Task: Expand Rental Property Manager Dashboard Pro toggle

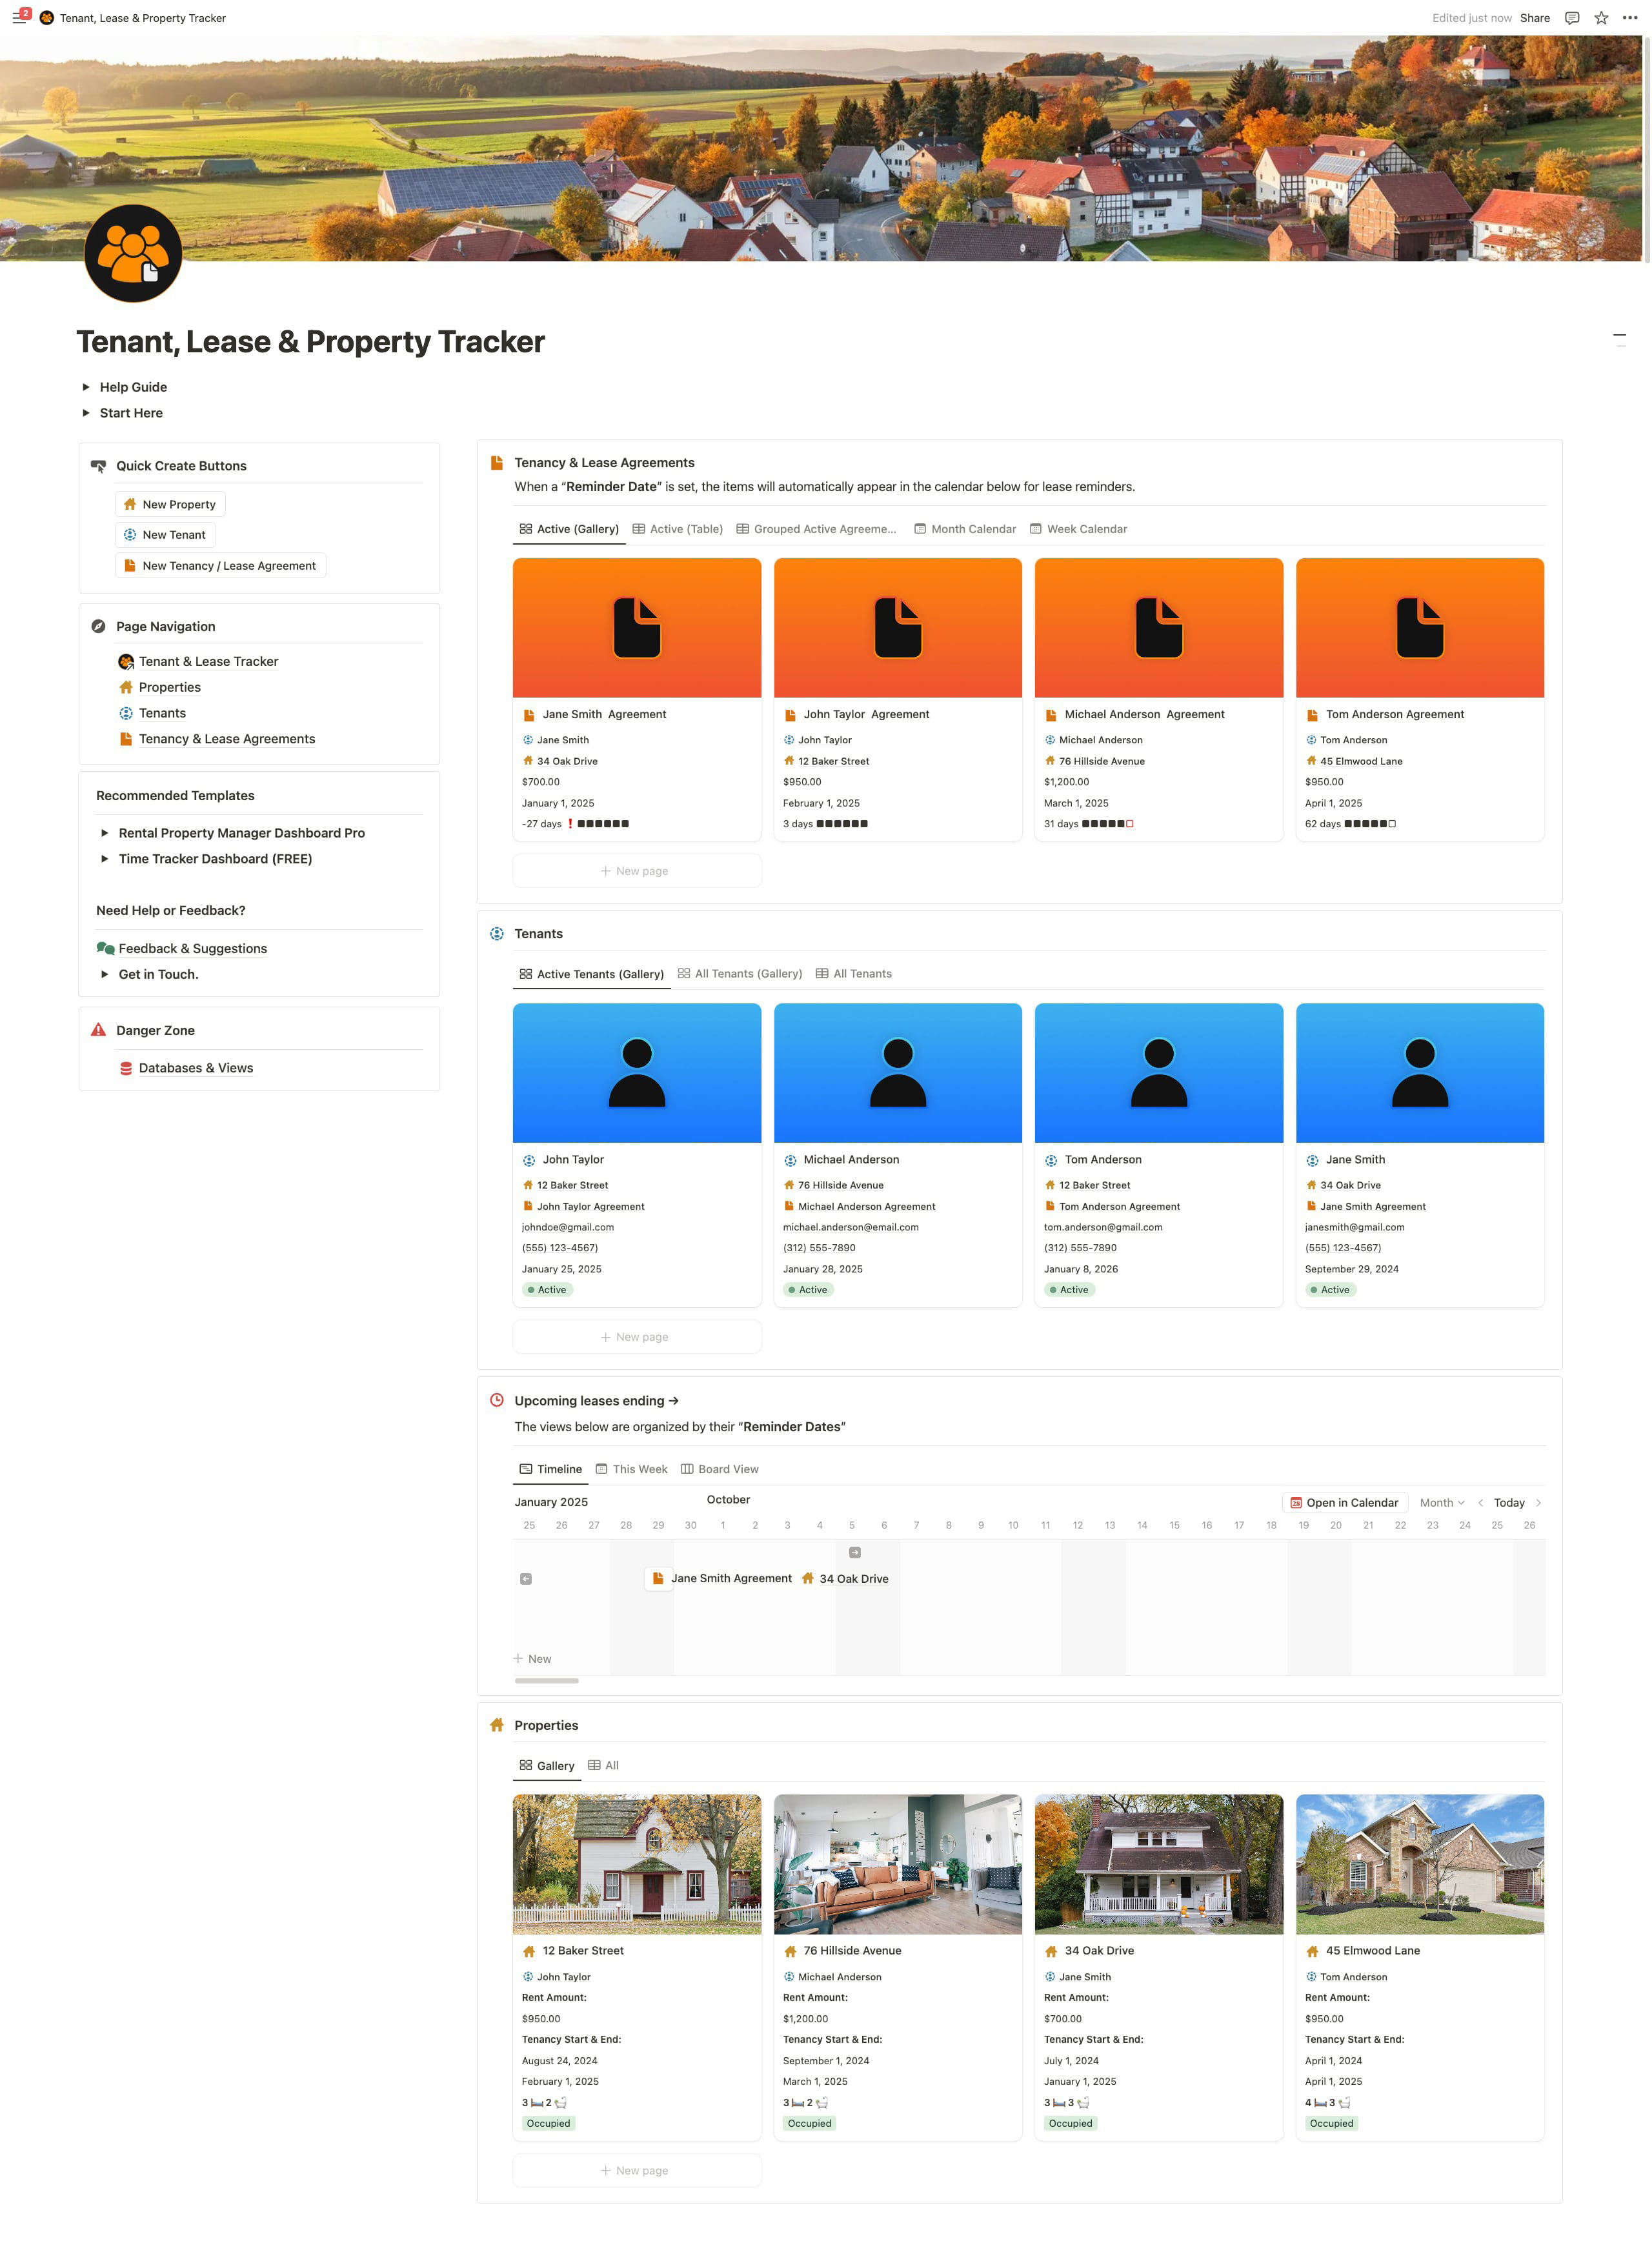Action: click(105, 833)
